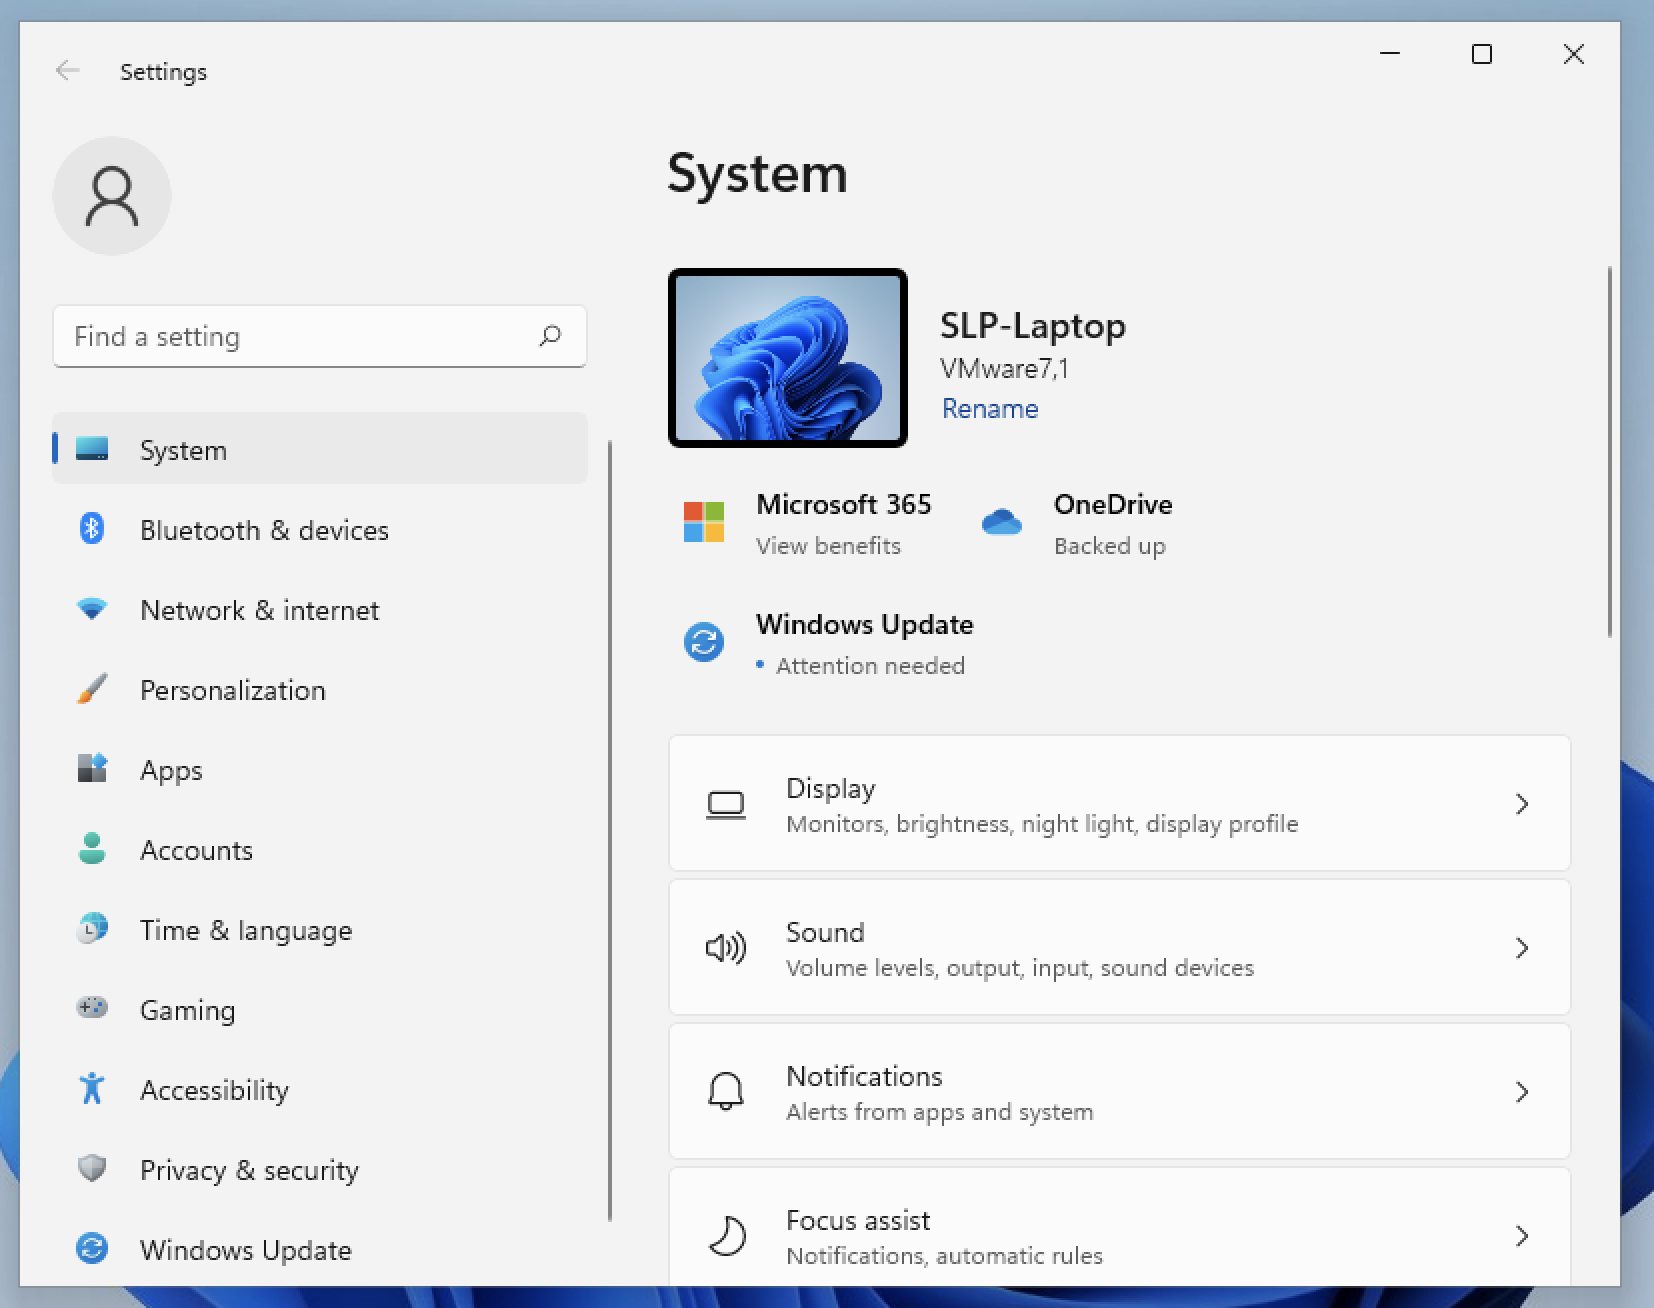
Task: Open Notifications via its chevron arrow
Action: point(1522,1092)
